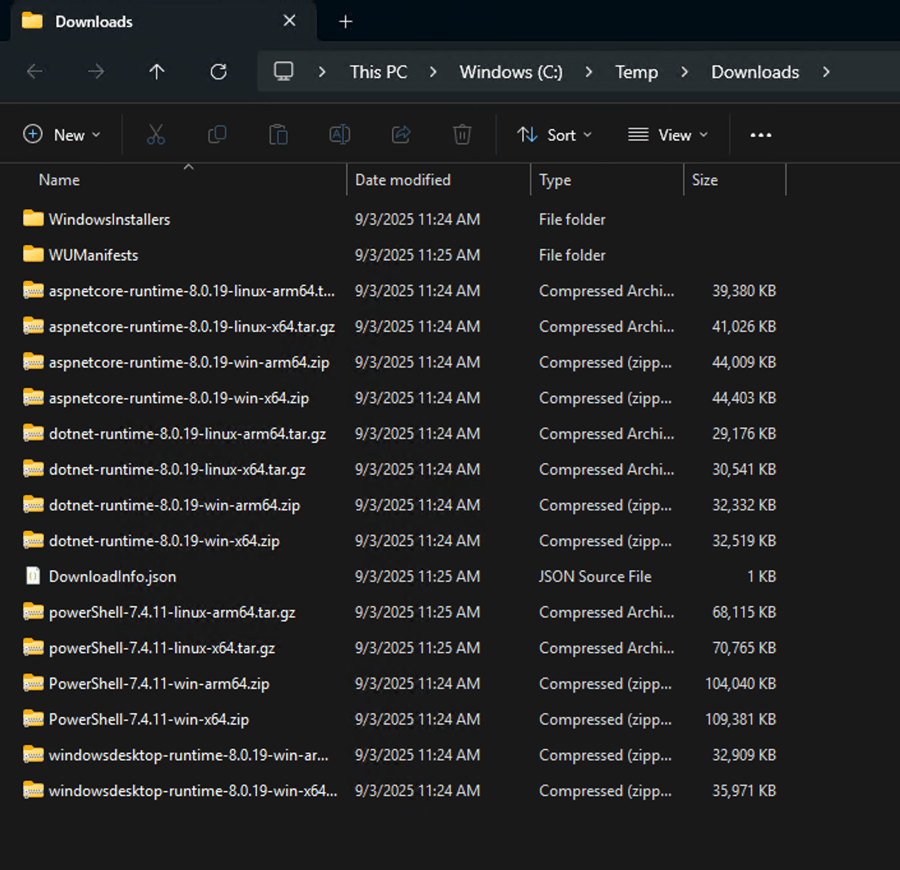The width and height of the screenshot is (900, 870).
Task: Open the Sort dropdown menu
Action: point(554,135)
